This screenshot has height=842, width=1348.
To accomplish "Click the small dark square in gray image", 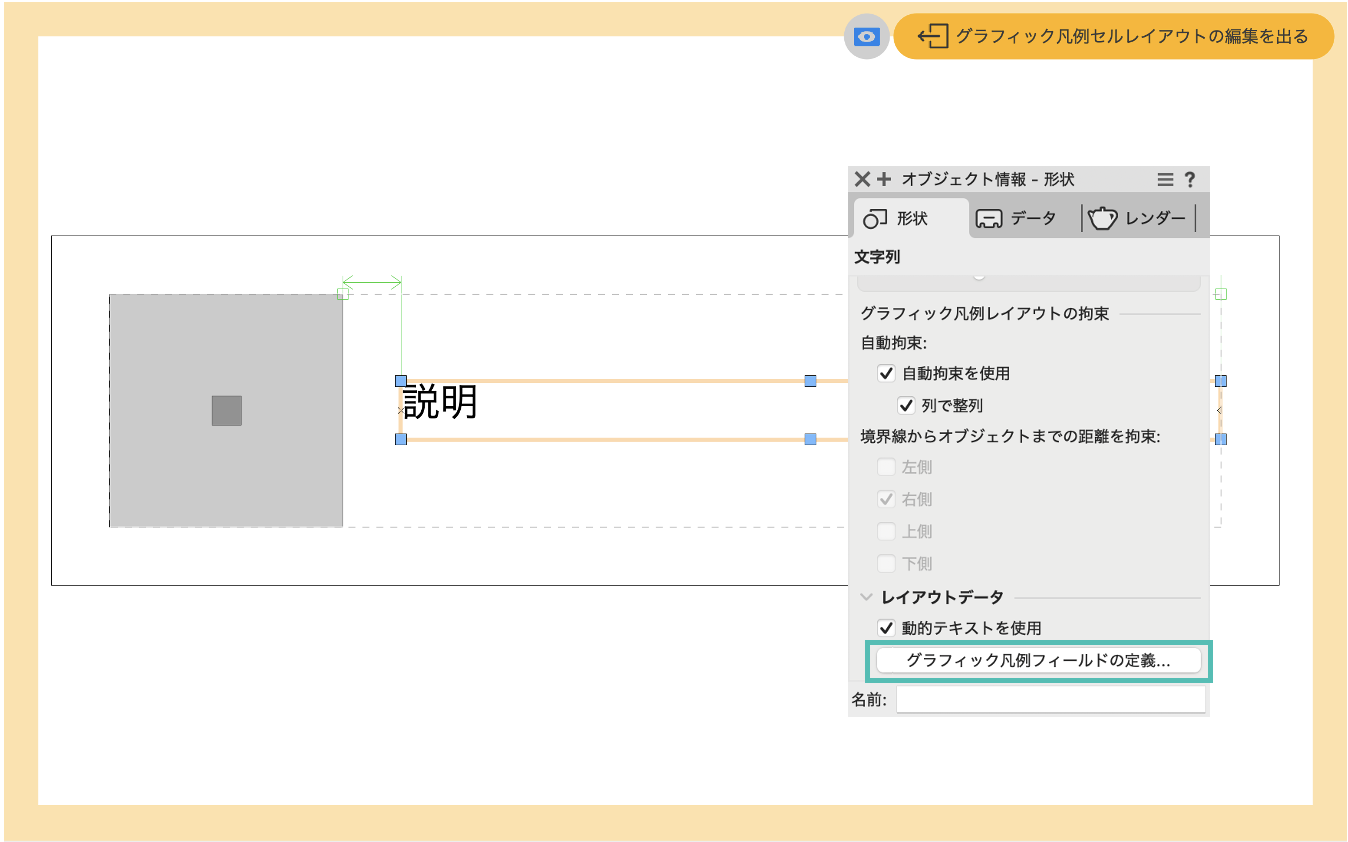I will (227, 410).
